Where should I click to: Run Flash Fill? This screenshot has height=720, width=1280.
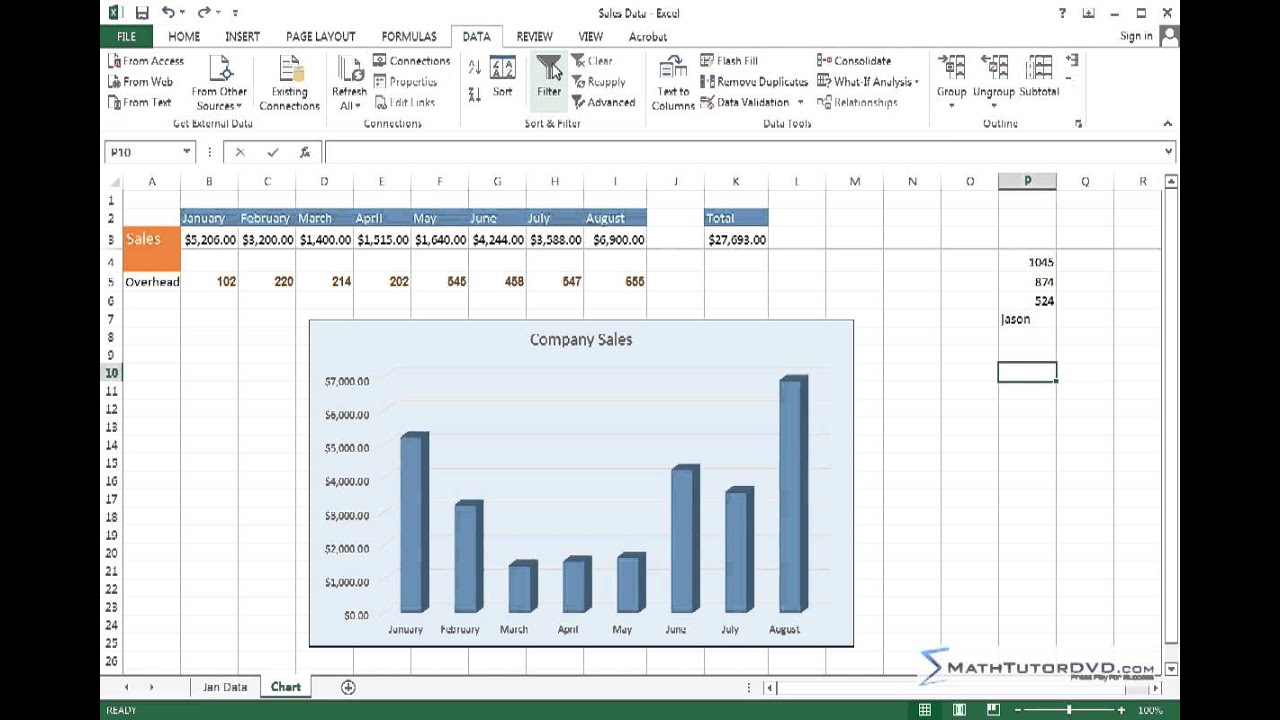pyautogui.click(x=729, y=61)
